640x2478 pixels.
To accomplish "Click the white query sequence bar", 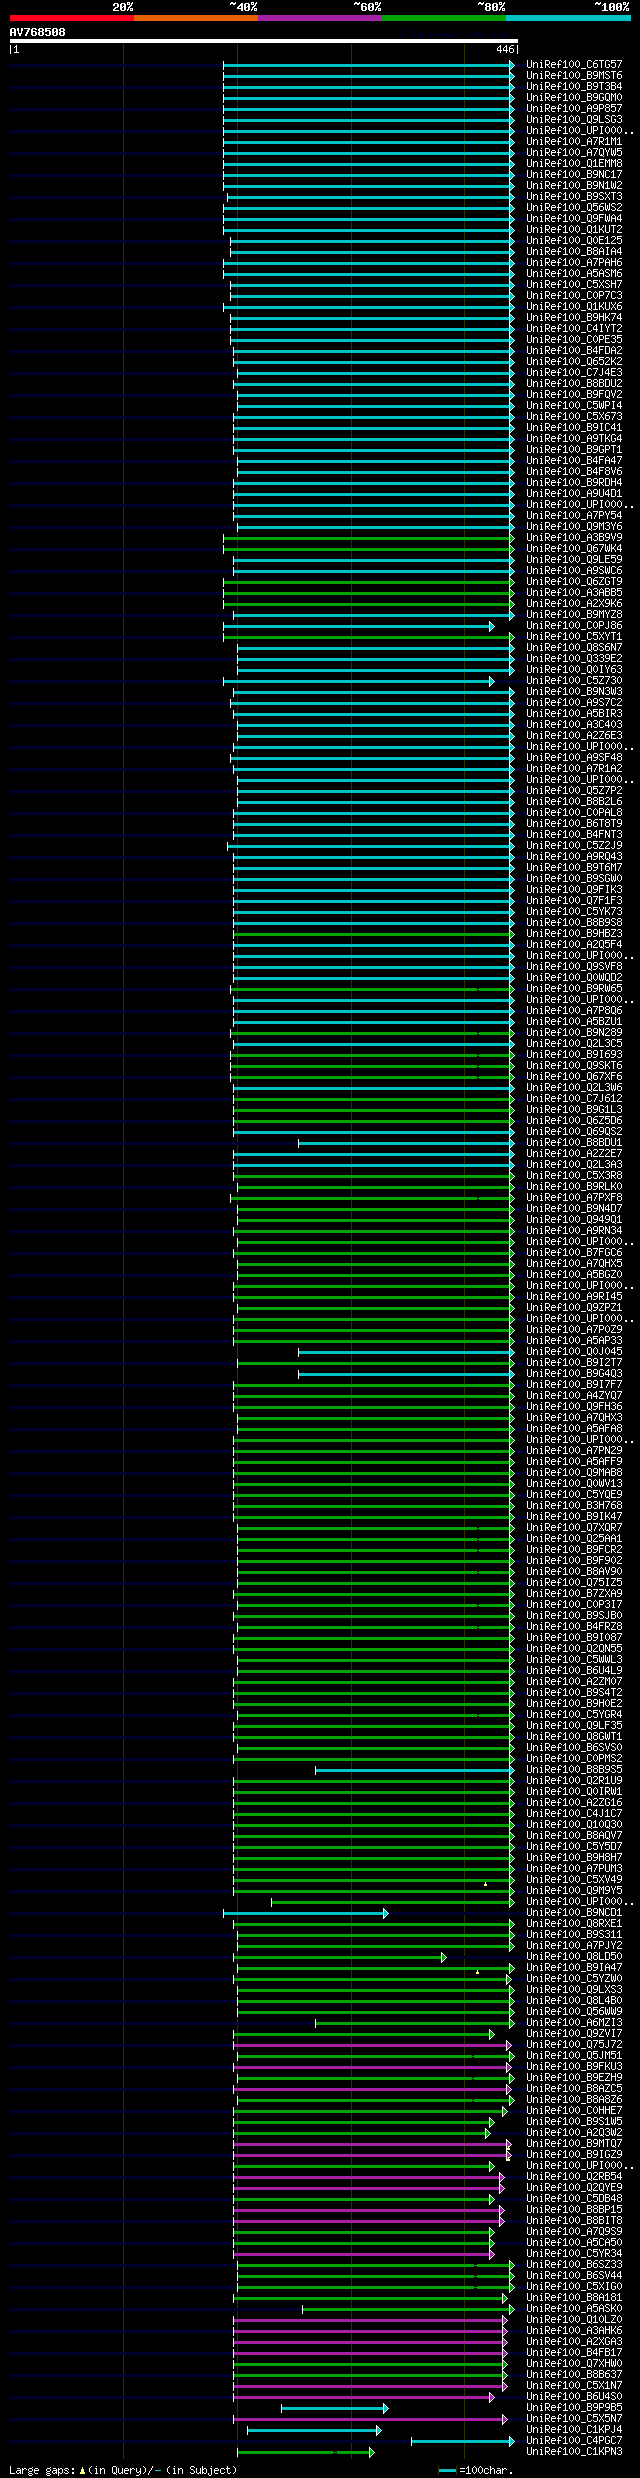I will point(263,41).
